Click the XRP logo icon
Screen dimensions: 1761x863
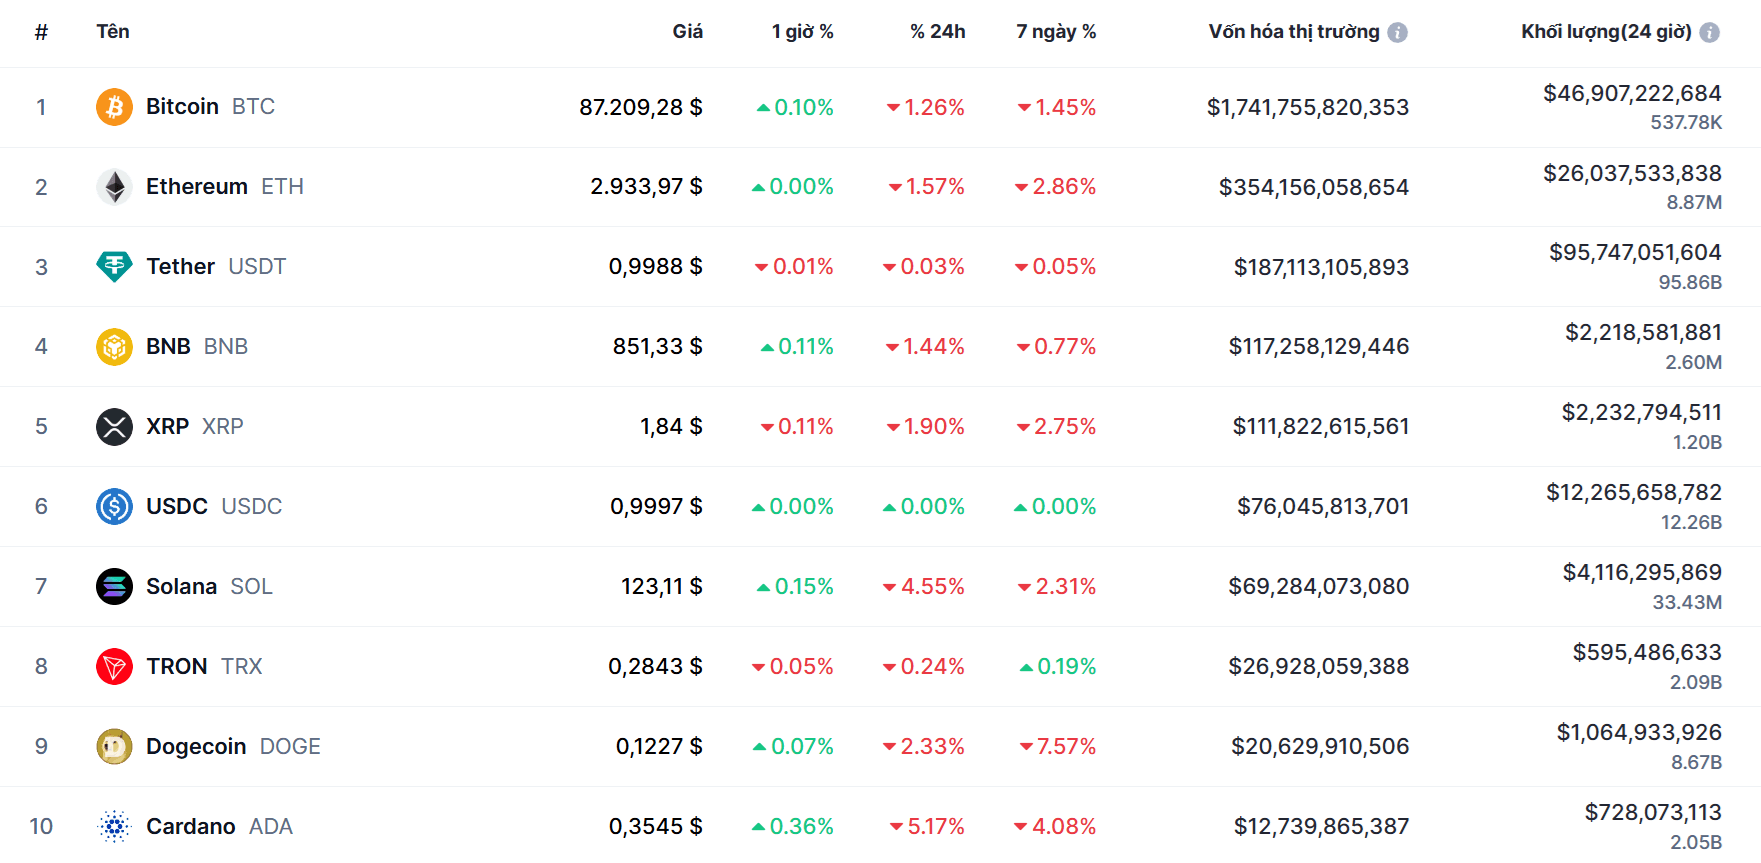tap(114, 427)
